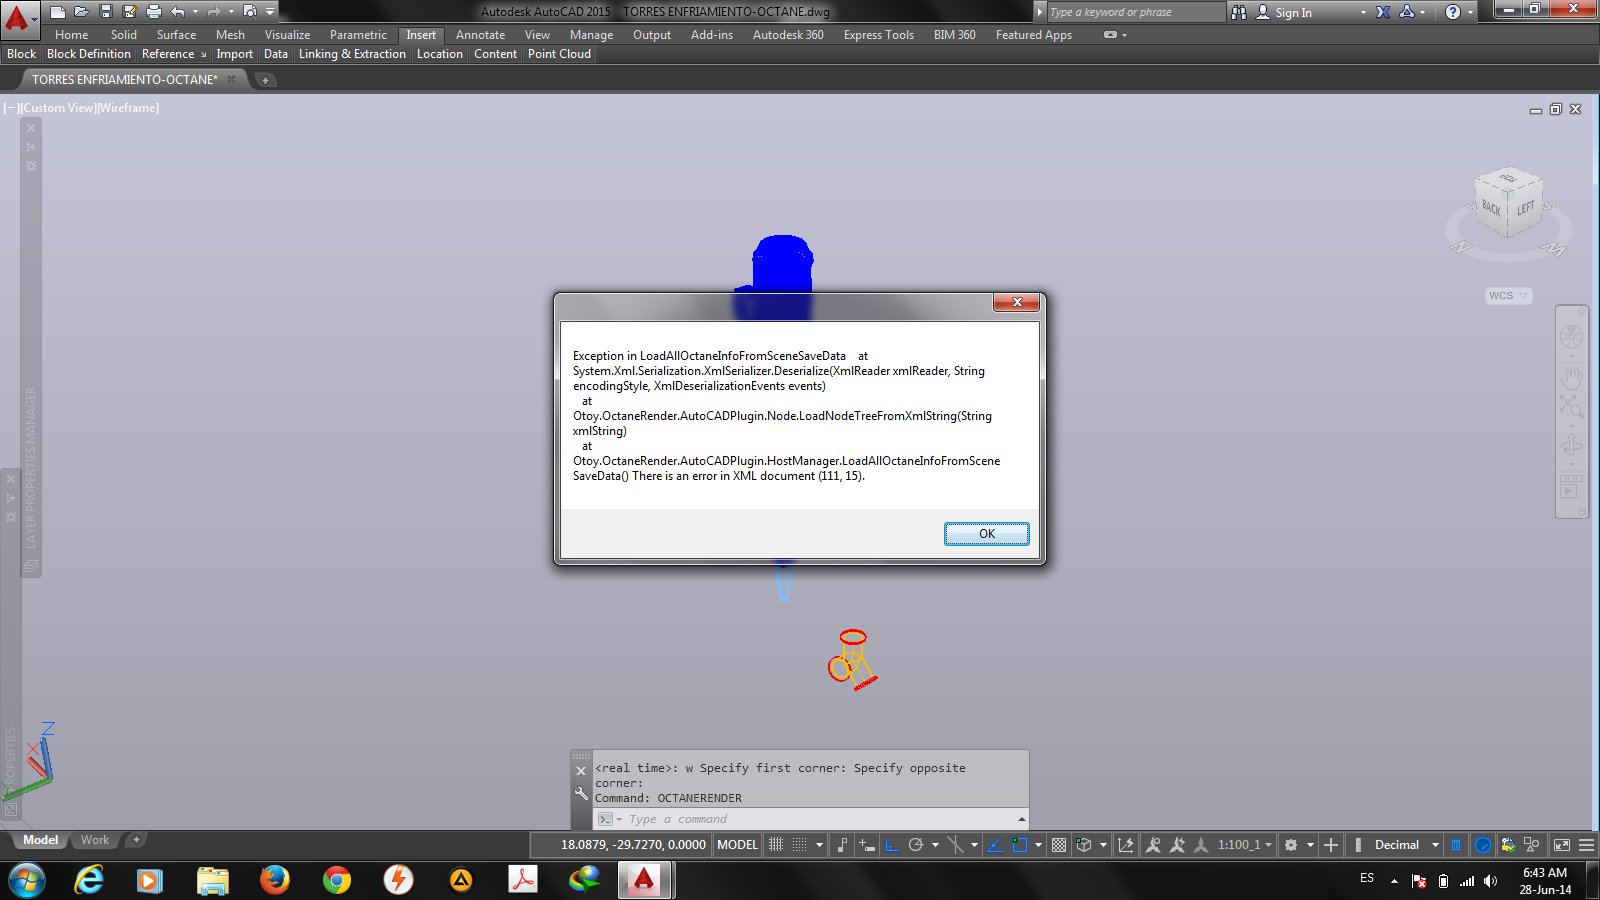The image size is (1600, 900).
Task: Toggle the drawing grid display
Action: (775, 845)
